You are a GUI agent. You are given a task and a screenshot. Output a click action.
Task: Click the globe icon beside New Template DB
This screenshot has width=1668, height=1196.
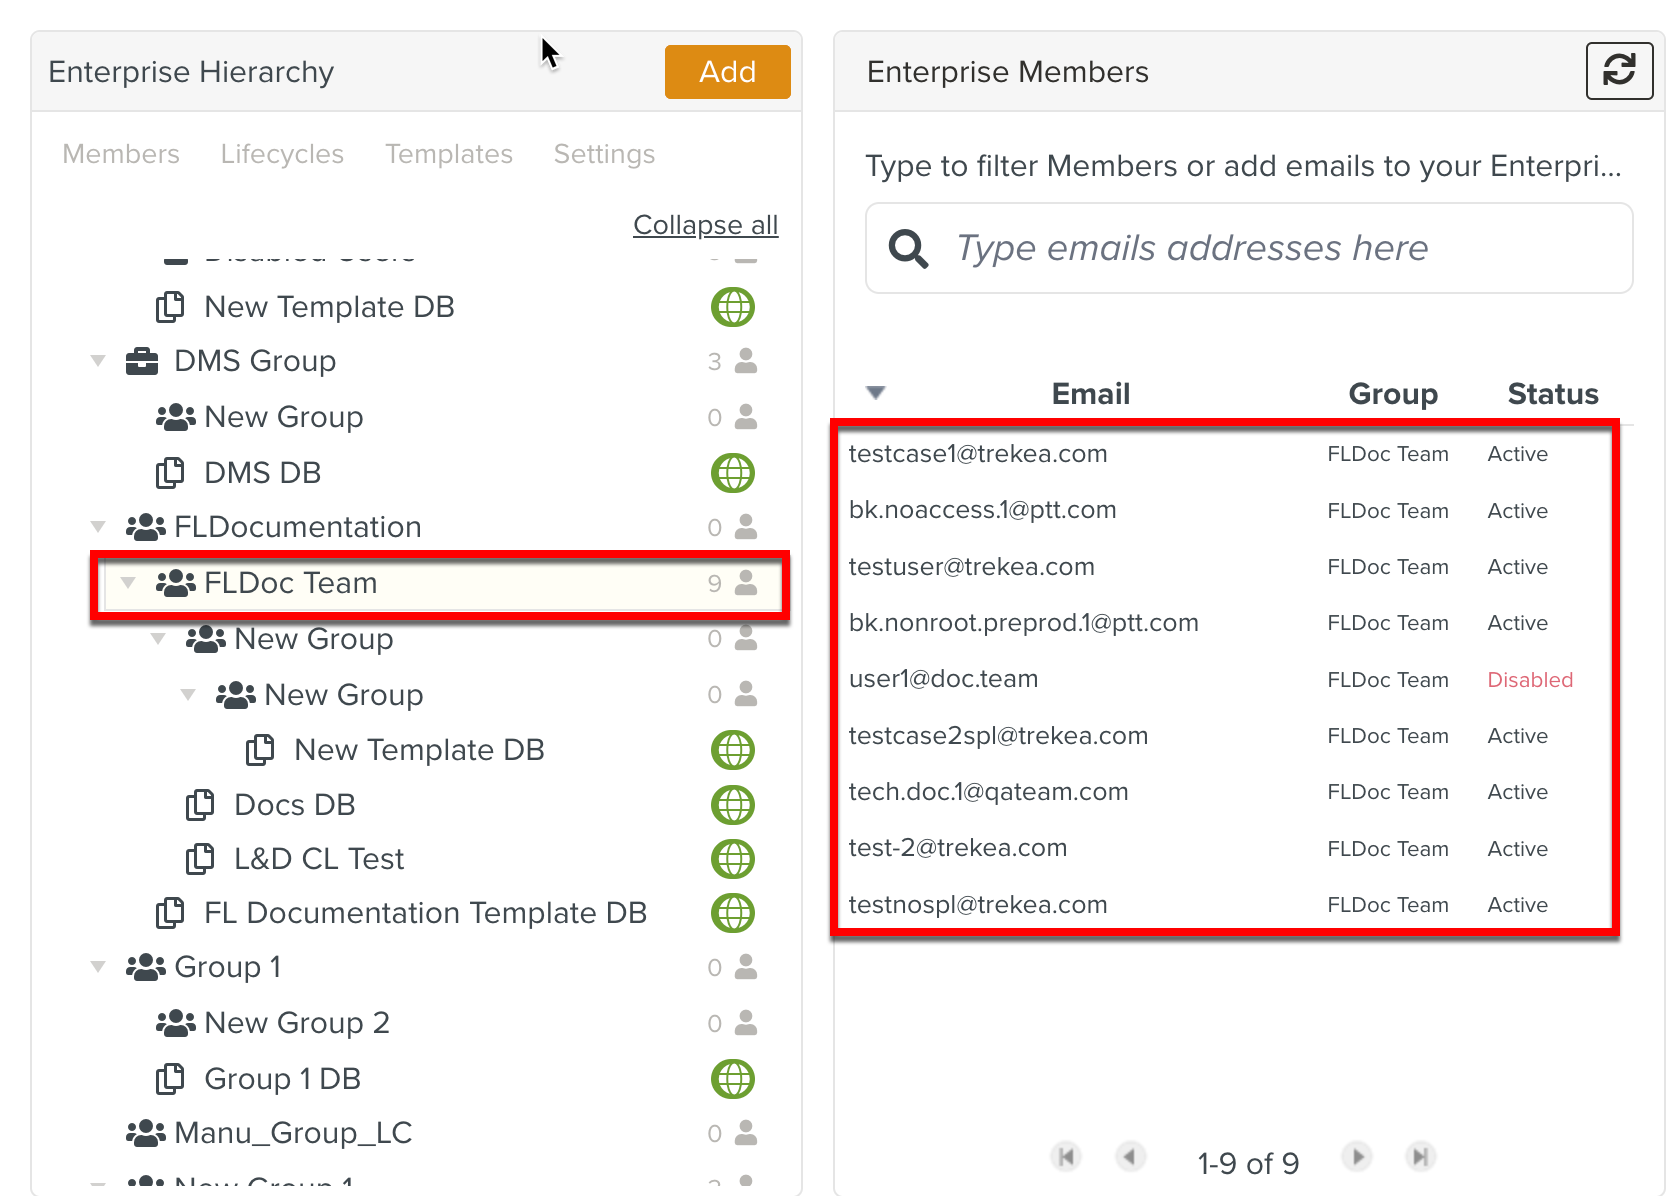tap(733, 307)
